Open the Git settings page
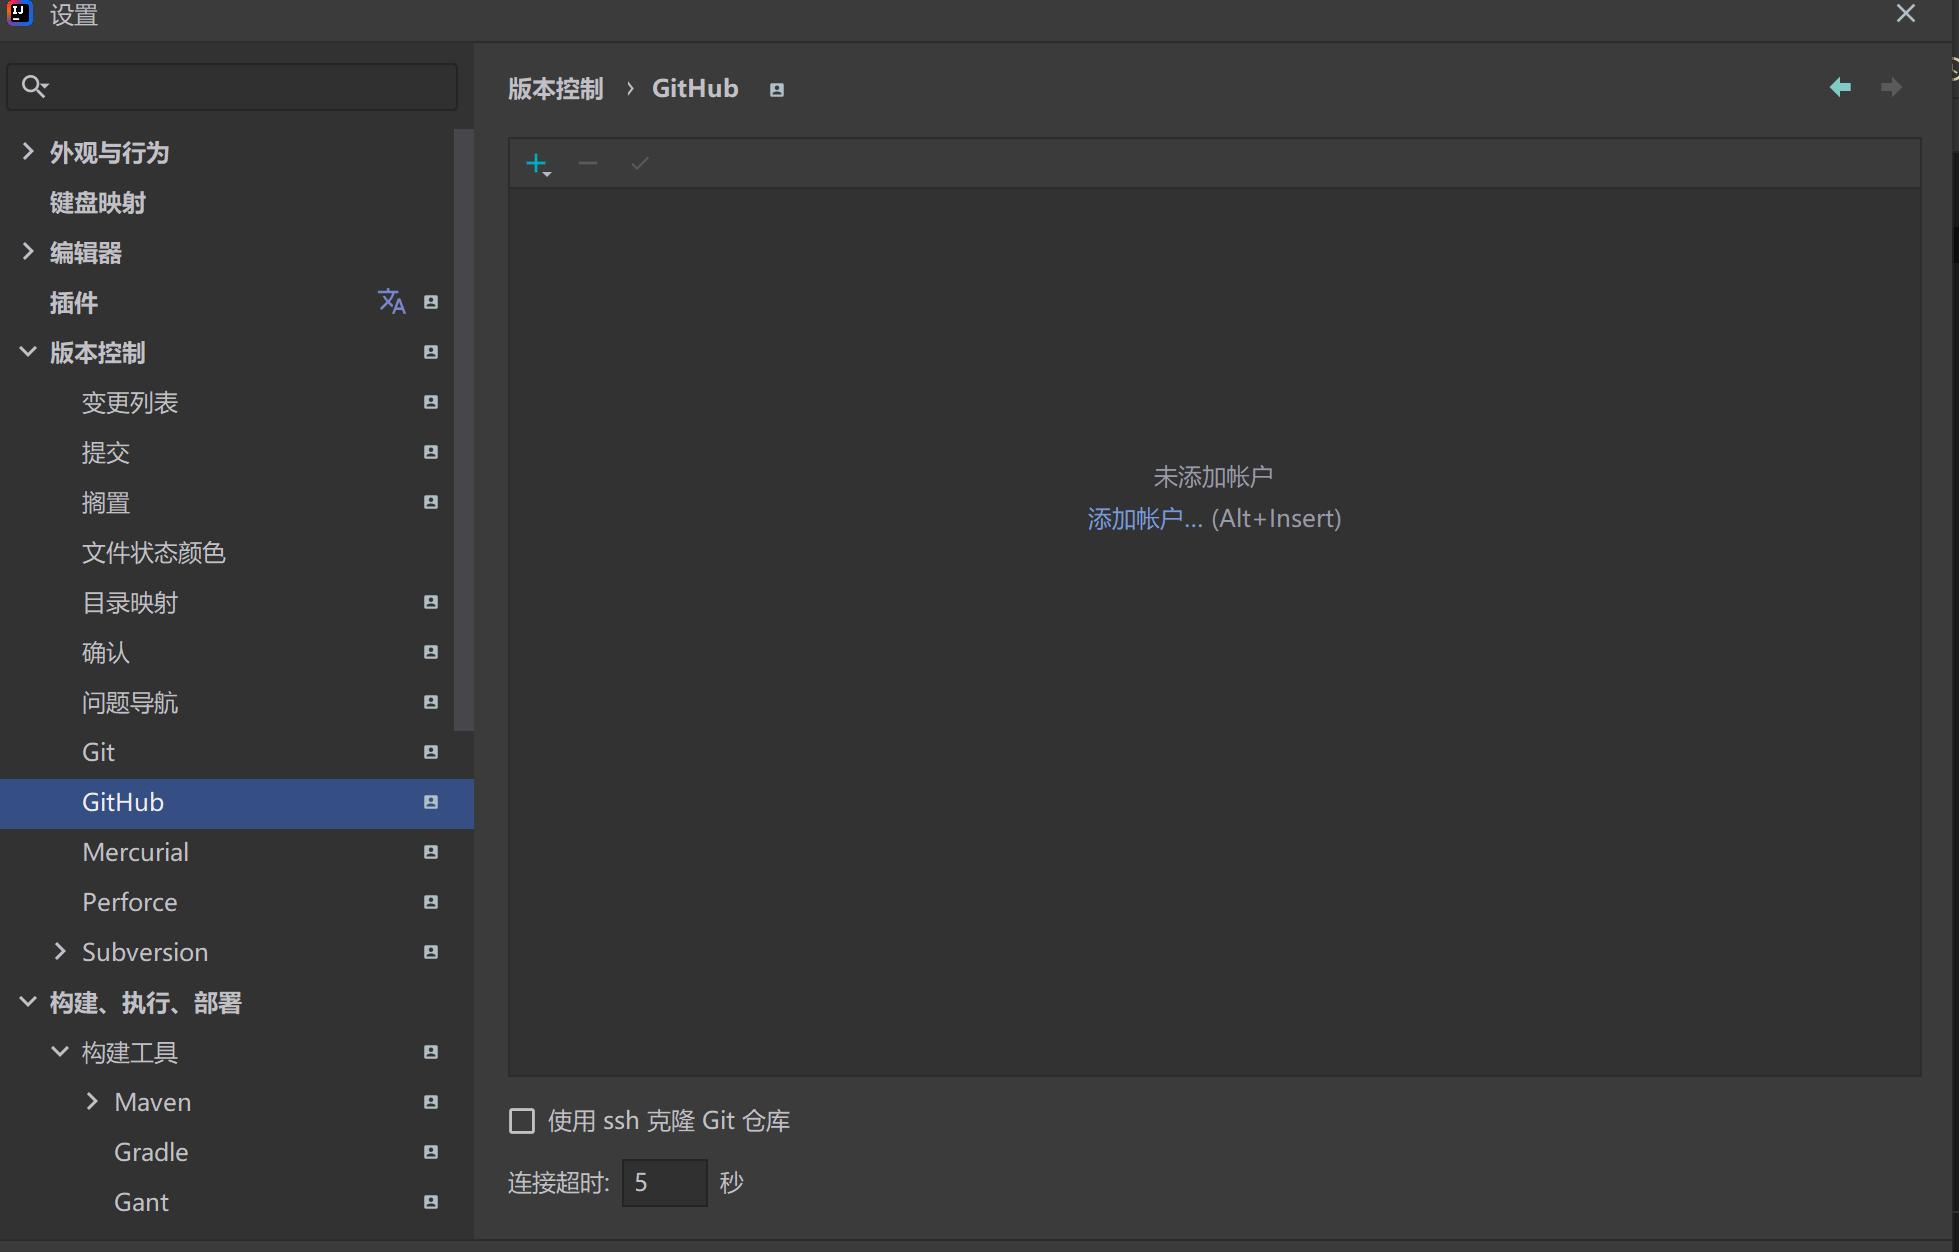The width and height of the screenshot is (1959, 1252). point(98,752)
